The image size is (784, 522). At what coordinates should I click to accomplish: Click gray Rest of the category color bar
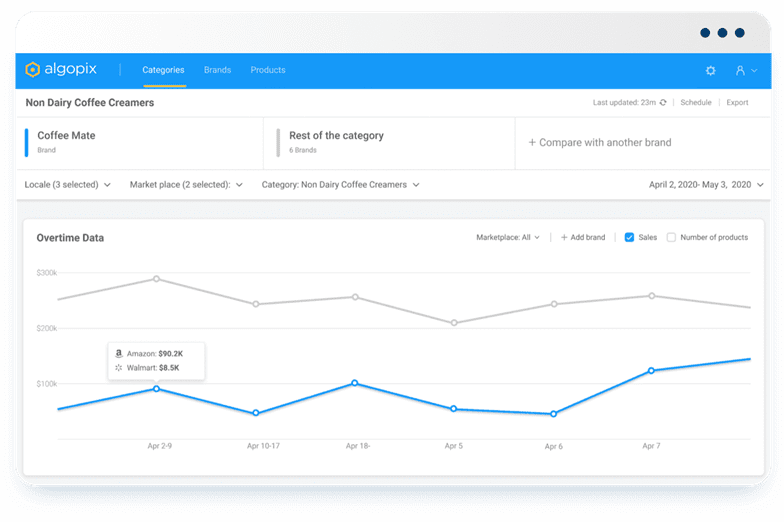pyautogui.click(x=278, y=143)
